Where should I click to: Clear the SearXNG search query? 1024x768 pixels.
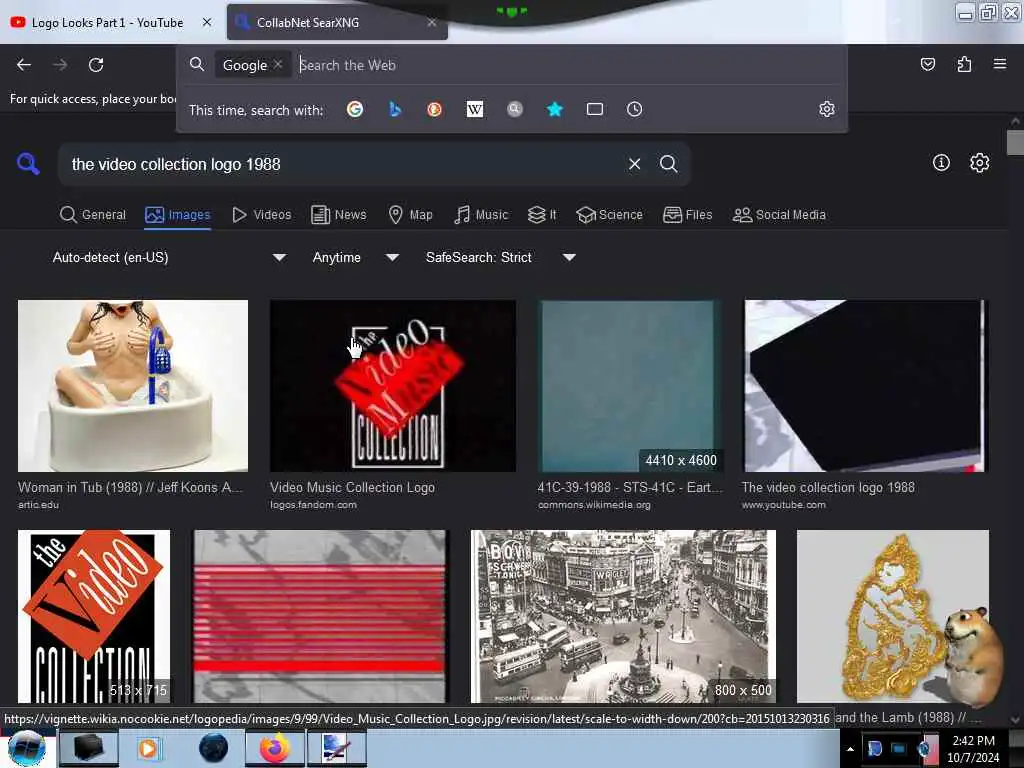(x=634, y=164)
